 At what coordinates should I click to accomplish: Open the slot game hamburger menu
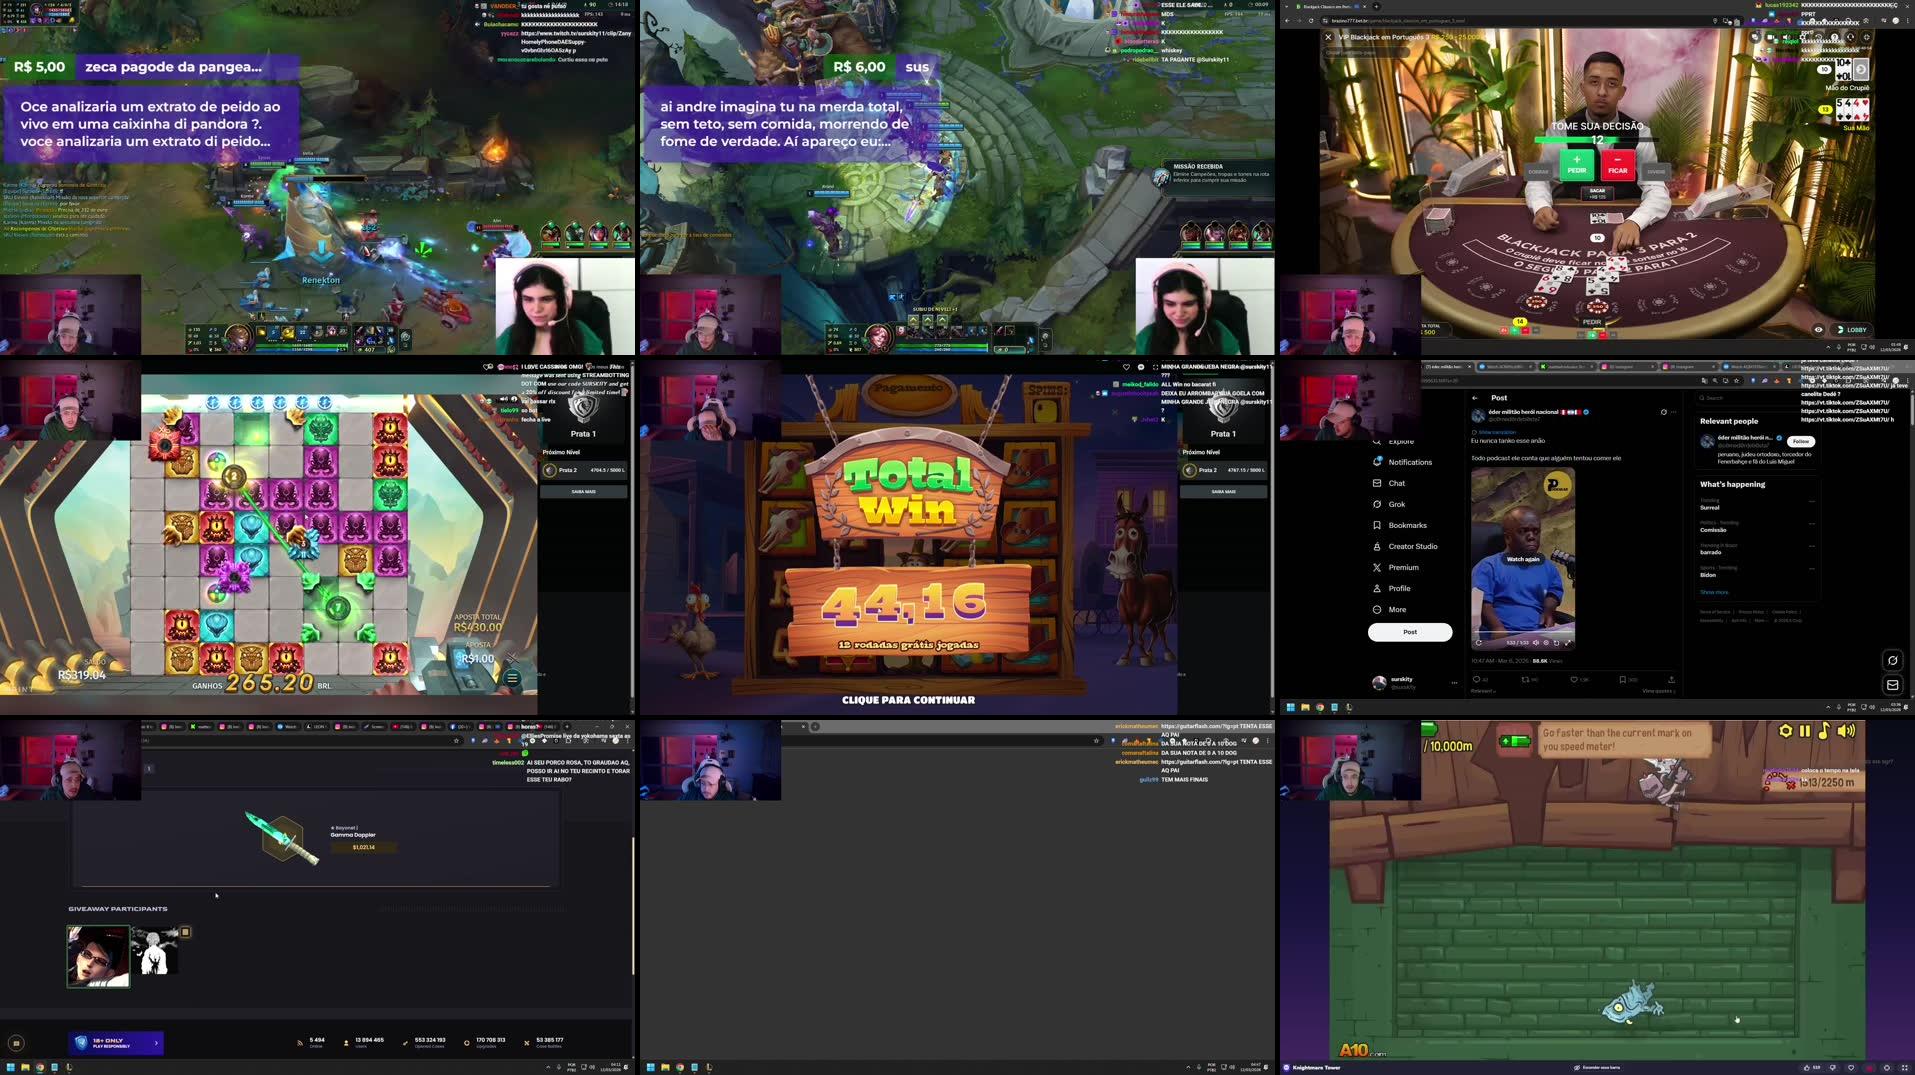click(513, 677)
